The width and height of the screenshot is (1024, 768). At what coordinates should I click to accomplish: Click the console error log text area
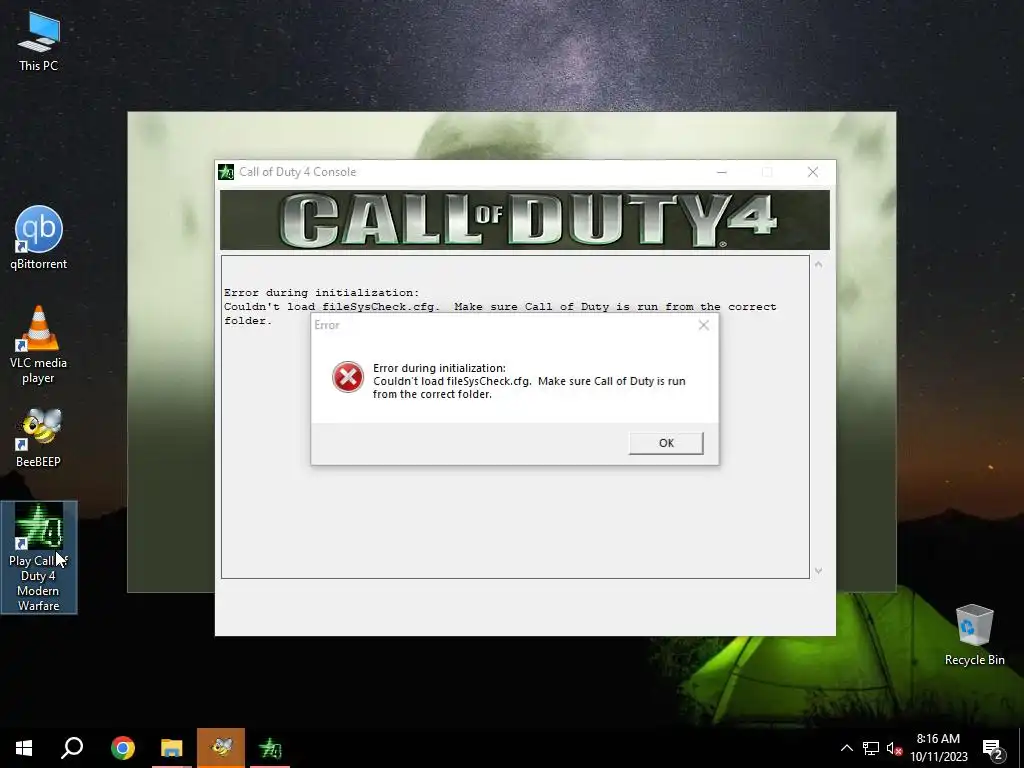pyautogui.click(x=515, y=417)
